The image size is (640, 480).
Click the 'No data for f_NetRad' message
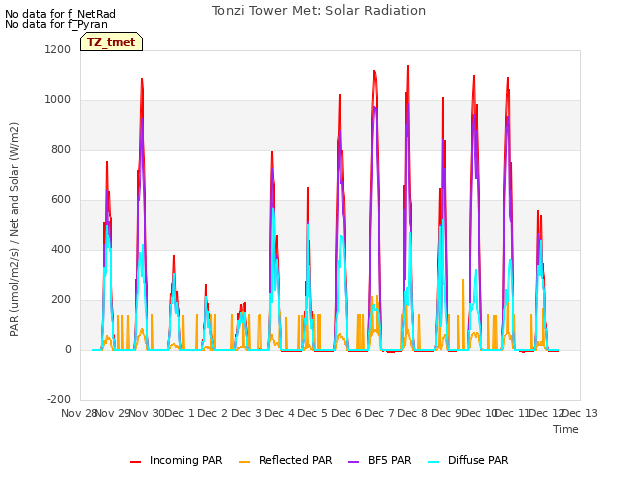[60, 14]
